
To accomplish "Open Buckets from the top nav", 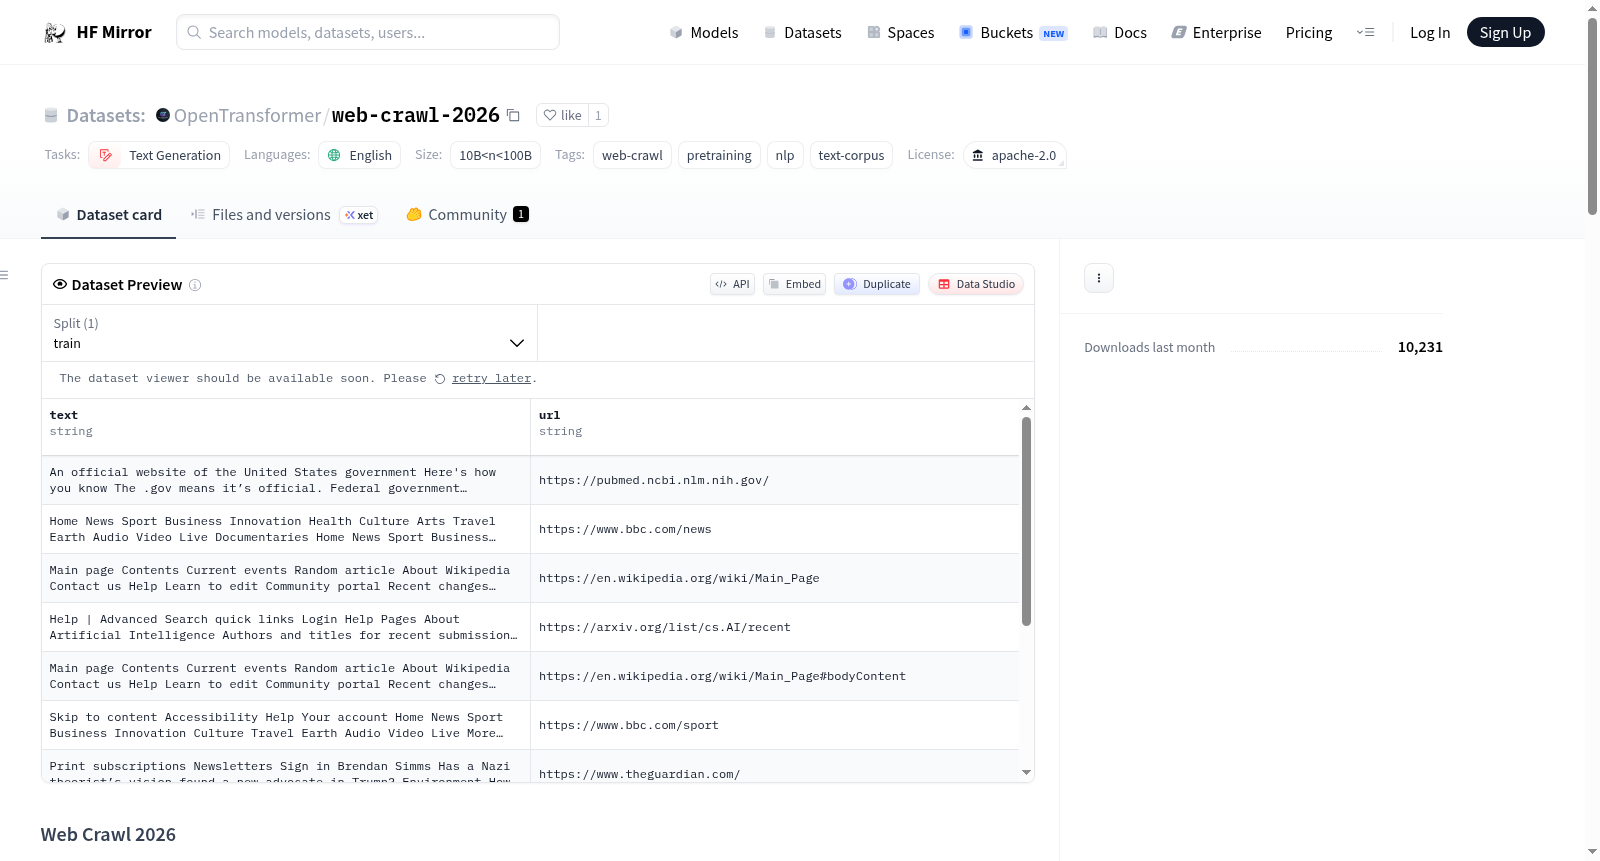I will 1013,33.
